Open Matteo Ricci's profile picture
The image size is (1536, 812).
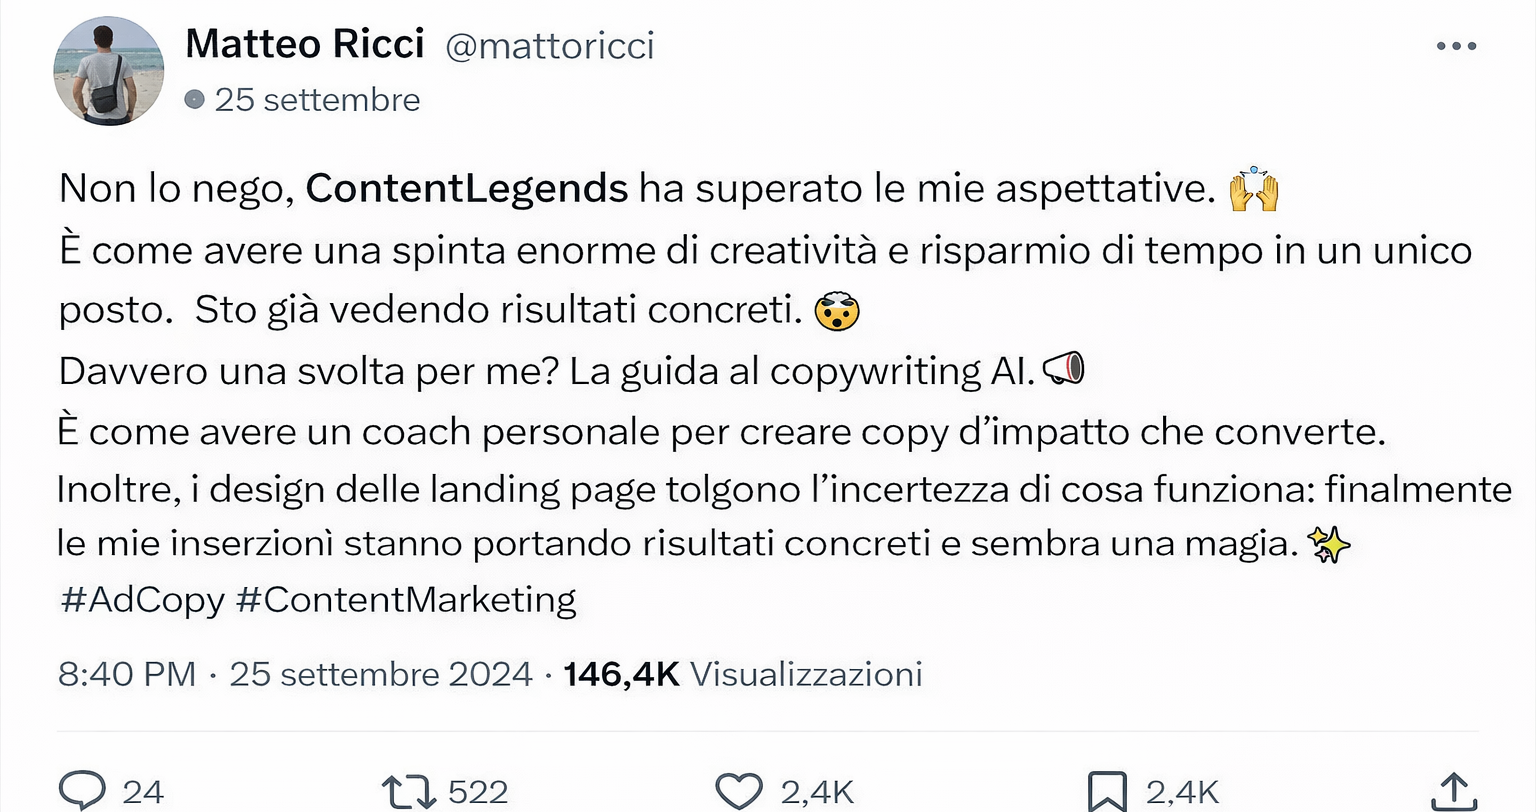108,71
